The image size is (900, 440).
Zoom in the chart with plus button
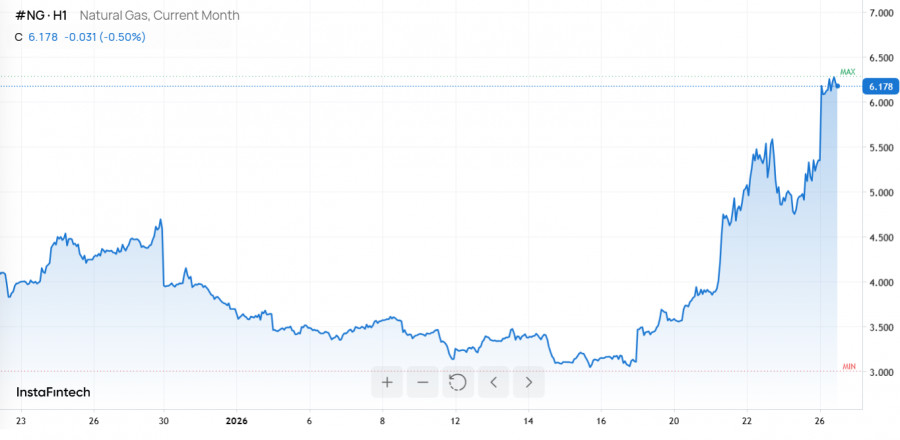coord(387,381)
